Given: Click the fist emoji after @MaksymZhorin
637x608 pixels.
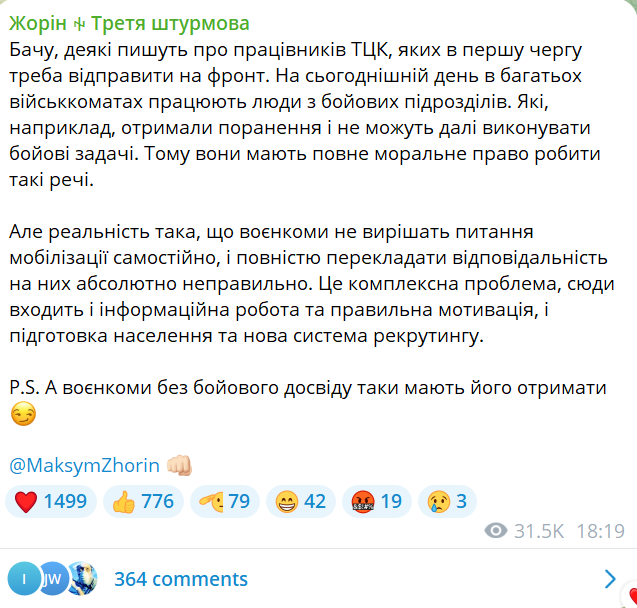Looking at the screenshot, I should [x=180, y=465].
